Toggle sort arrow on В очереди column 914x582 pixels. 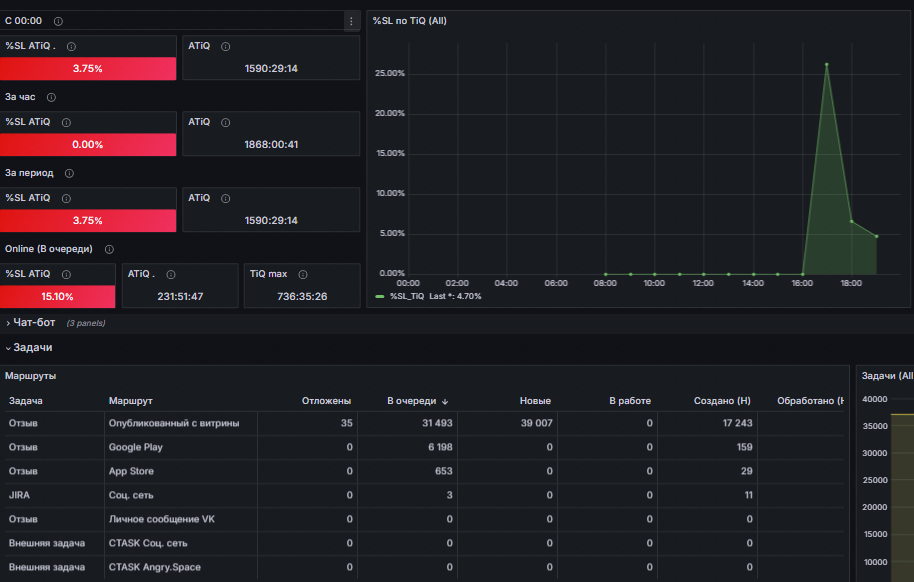pos(445,401)
